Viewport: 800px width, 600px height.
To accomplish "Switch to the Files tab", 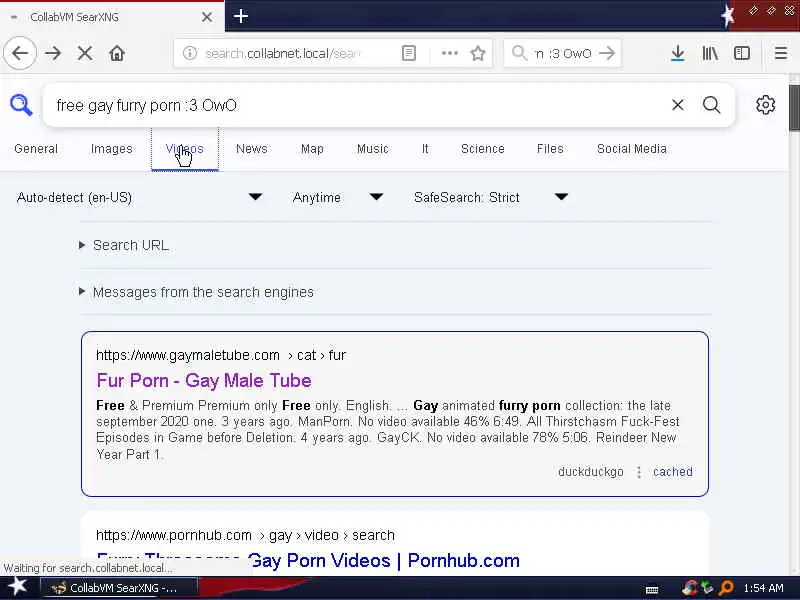I will [550, 149].
